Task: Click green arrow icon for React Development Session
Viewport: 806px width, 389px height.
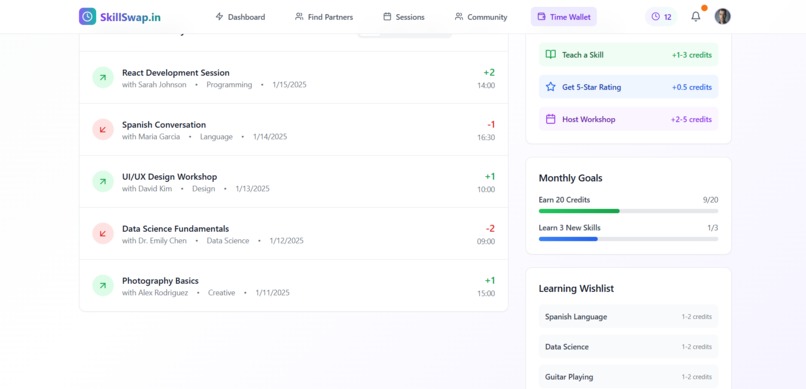Action: click(103, 78)
